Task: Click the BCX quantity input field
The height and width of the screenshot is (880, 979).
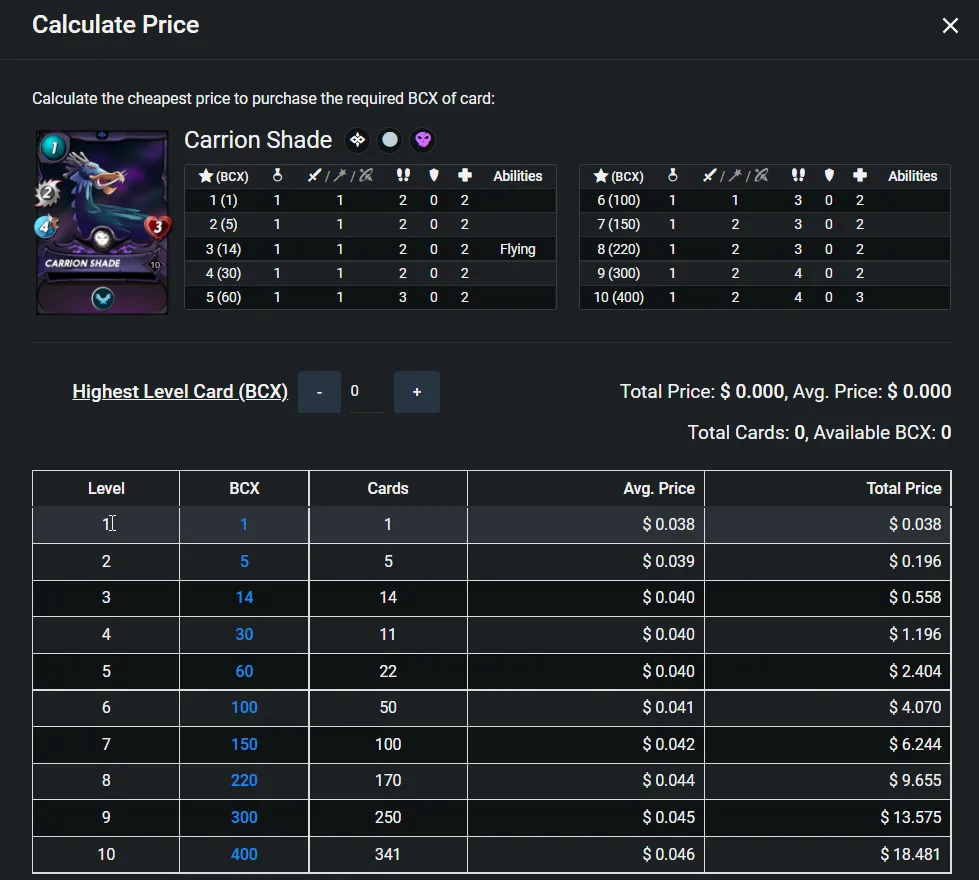Action: tap(367, 392)
